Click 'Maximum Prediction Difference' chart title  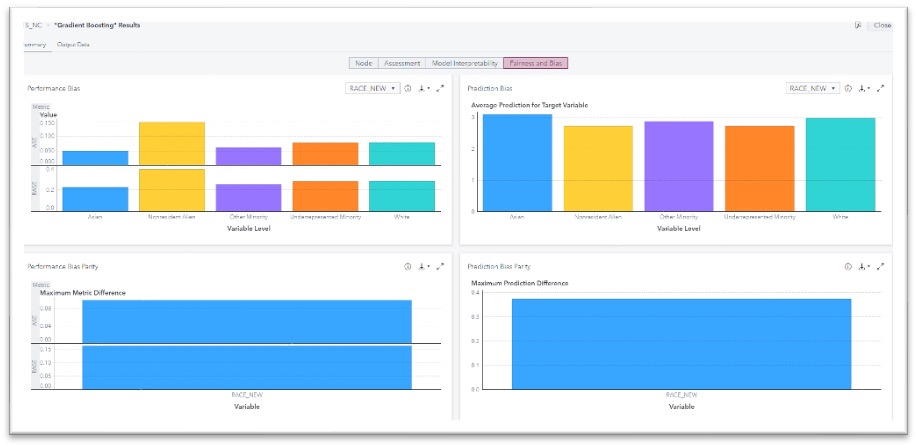pos(519,283)
